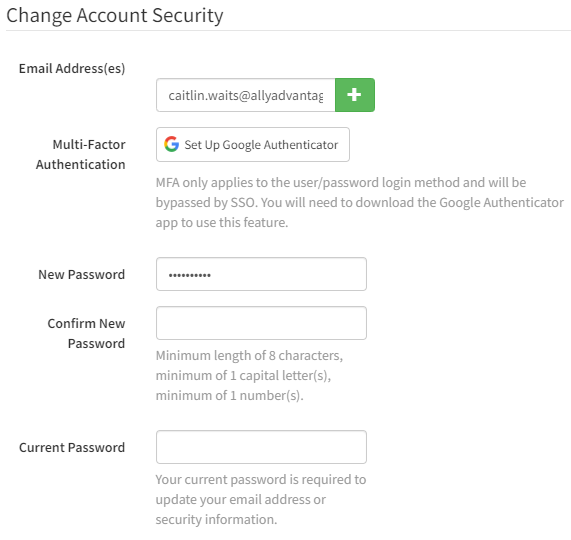Select the Set Up Google Authenticator text
Image resolution: width=571 pixels, height=540 pixels.
(x=261, y=145)
